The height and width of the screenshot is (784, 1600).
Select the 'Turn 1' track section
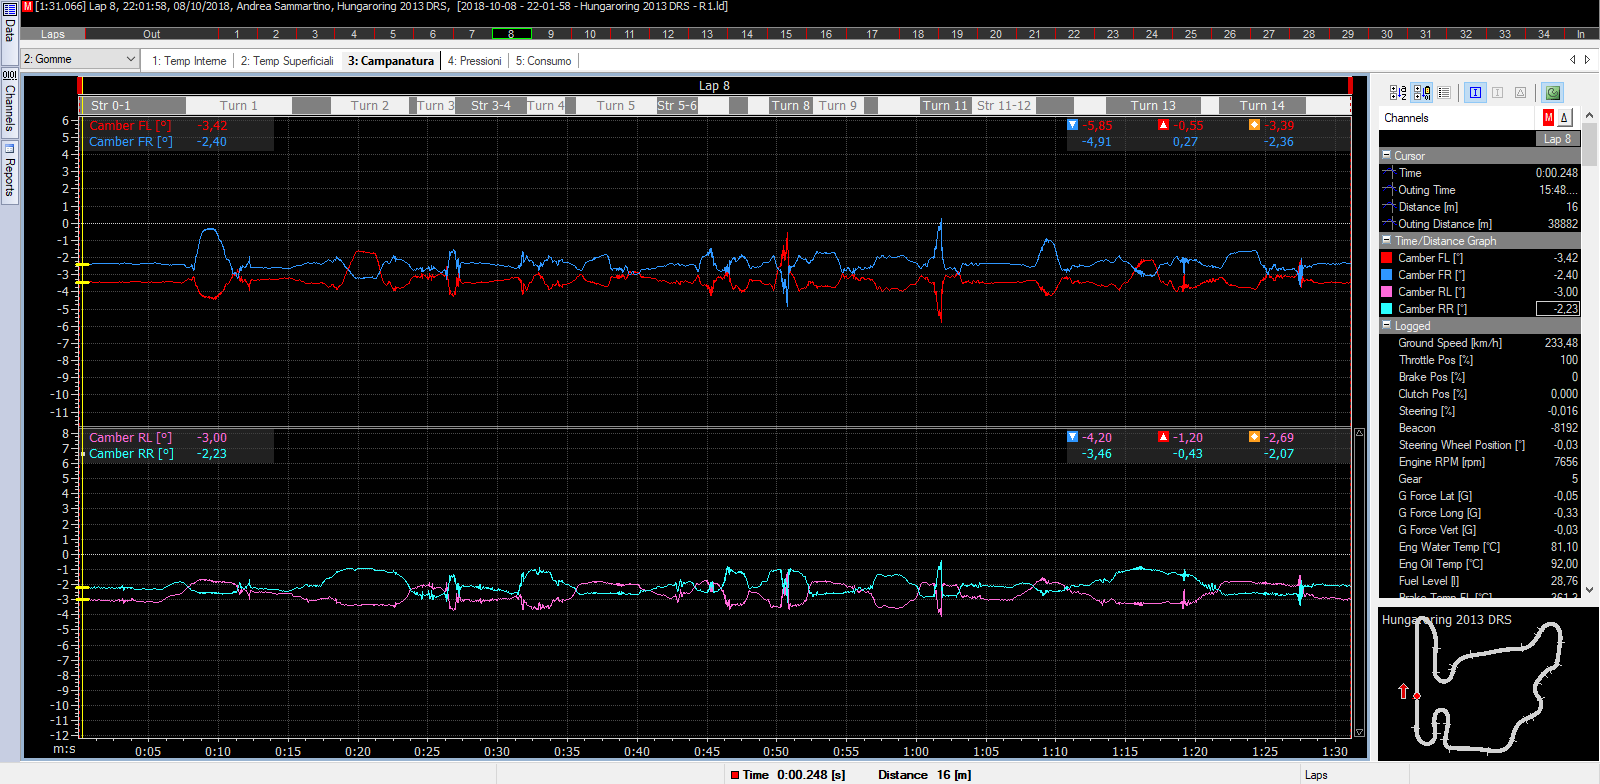[x=239, y=105]
